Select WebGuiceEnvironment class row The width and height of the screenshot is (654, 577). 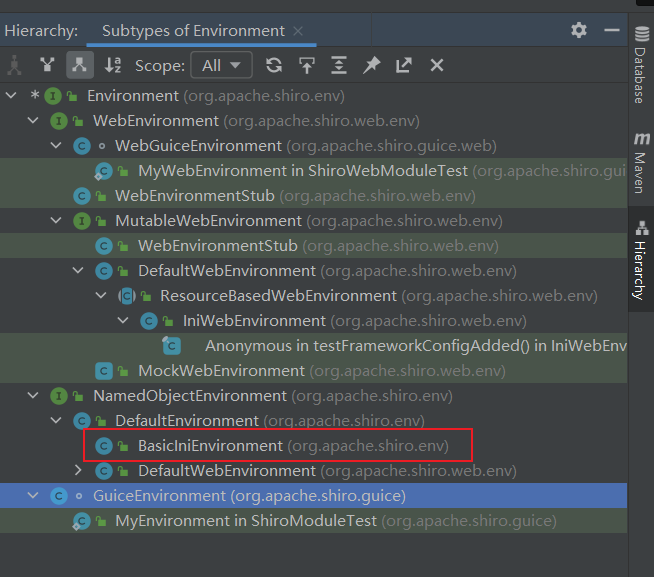coord(313,146)
